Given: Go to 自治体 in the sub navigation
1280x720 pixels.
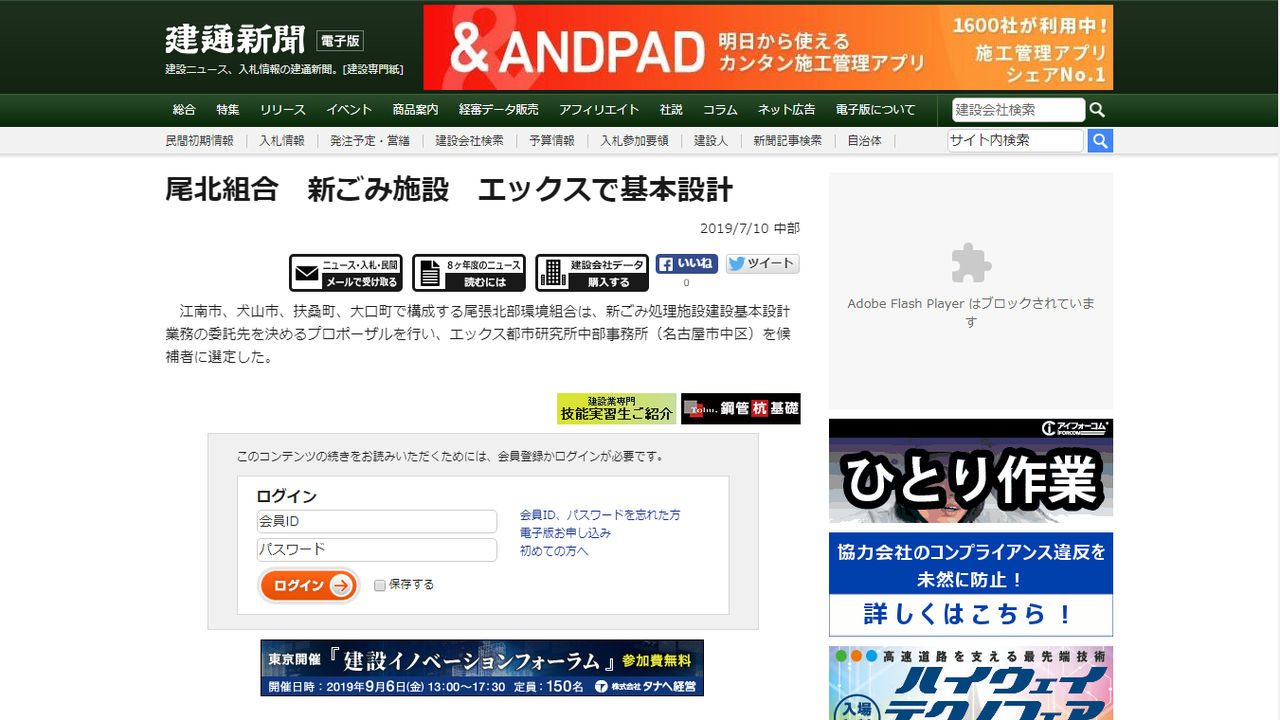Looking at the screenshot, I should [x=864, y=141].
